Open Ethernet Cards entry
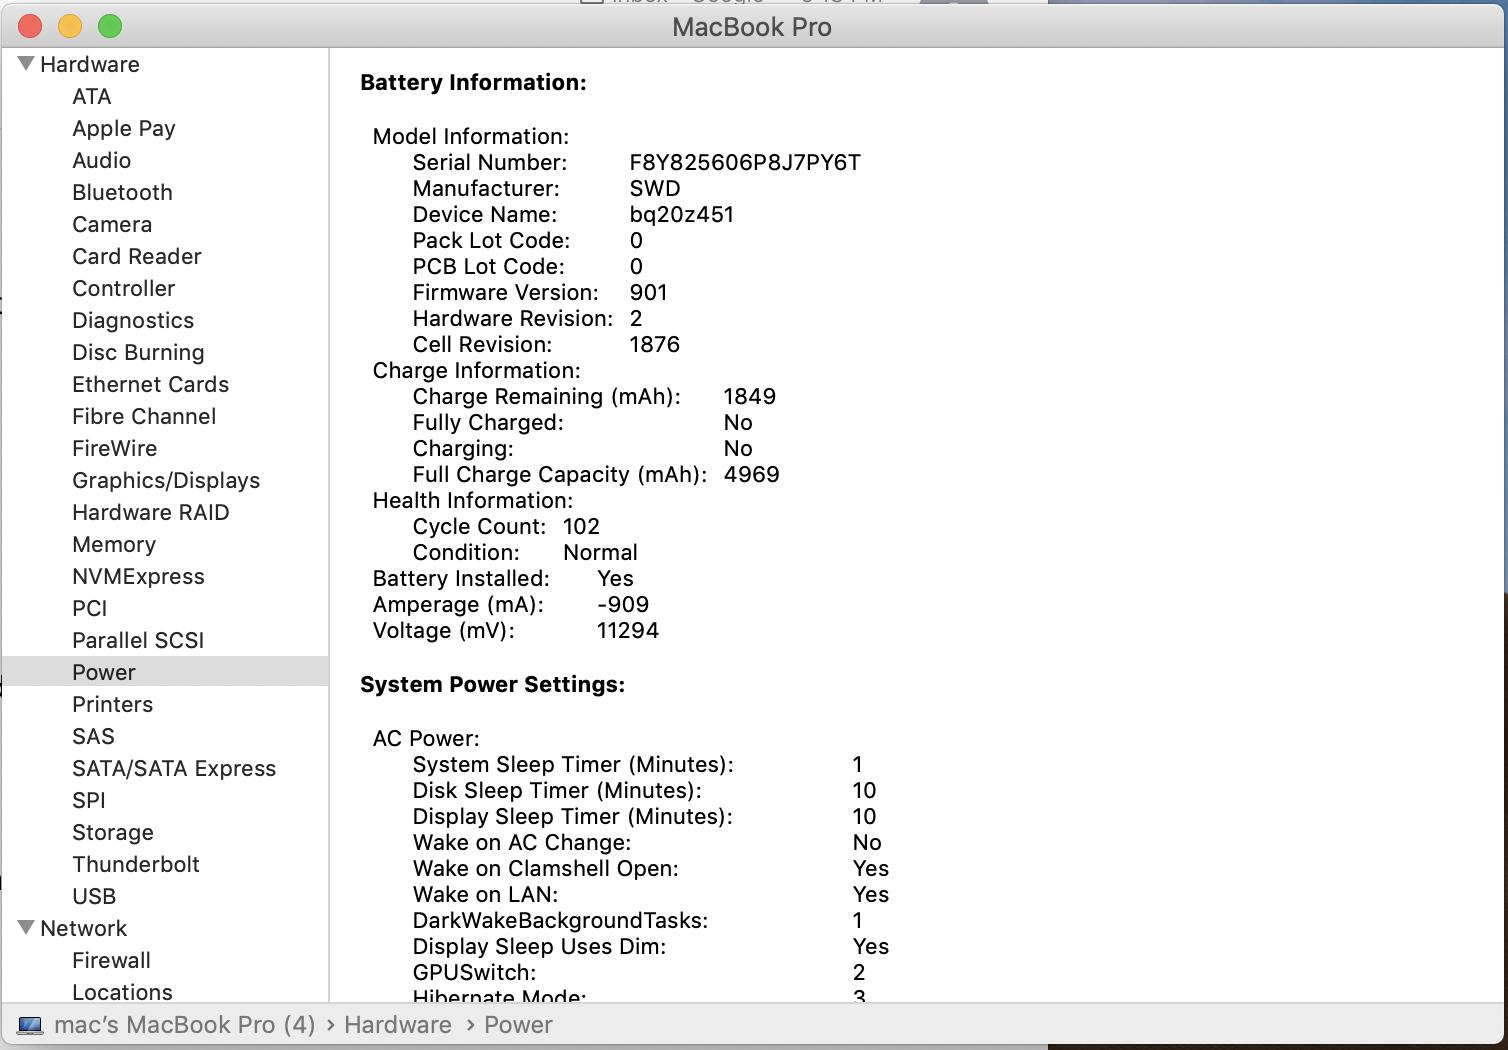Screen dimensions: 1508x1050 (x=151, y=384)
